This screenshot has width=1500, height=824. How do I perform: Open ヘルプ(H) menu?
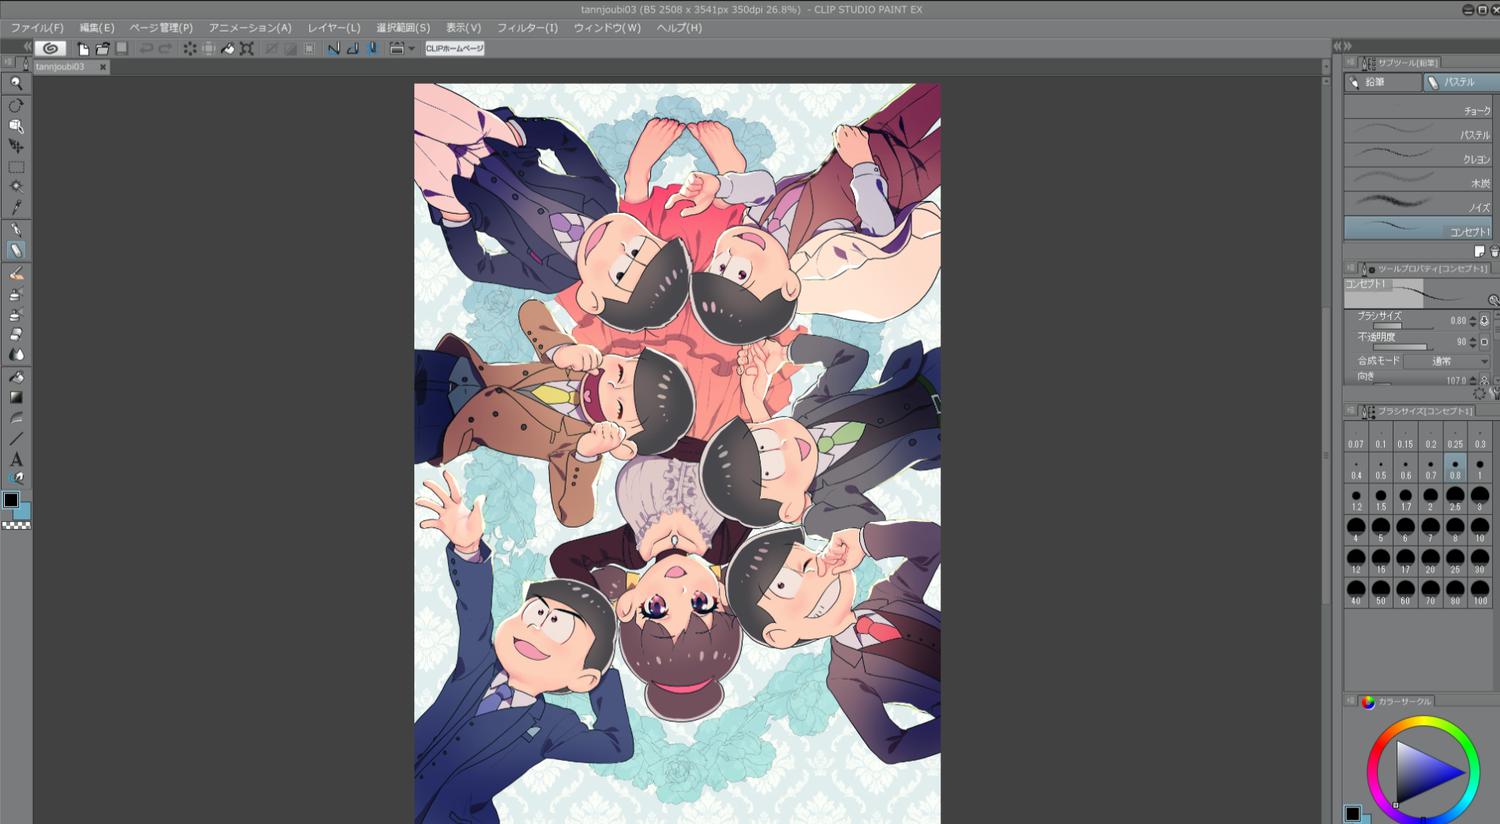click(679, 28)
